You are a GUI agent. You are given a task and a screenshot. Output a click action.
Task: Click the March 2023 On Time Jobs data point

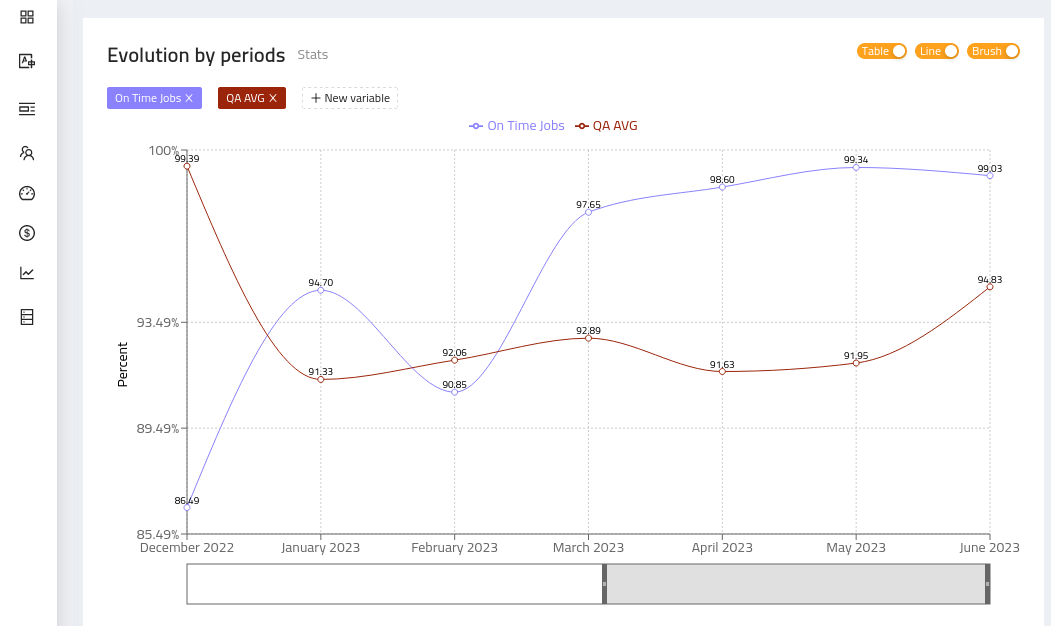588,212
